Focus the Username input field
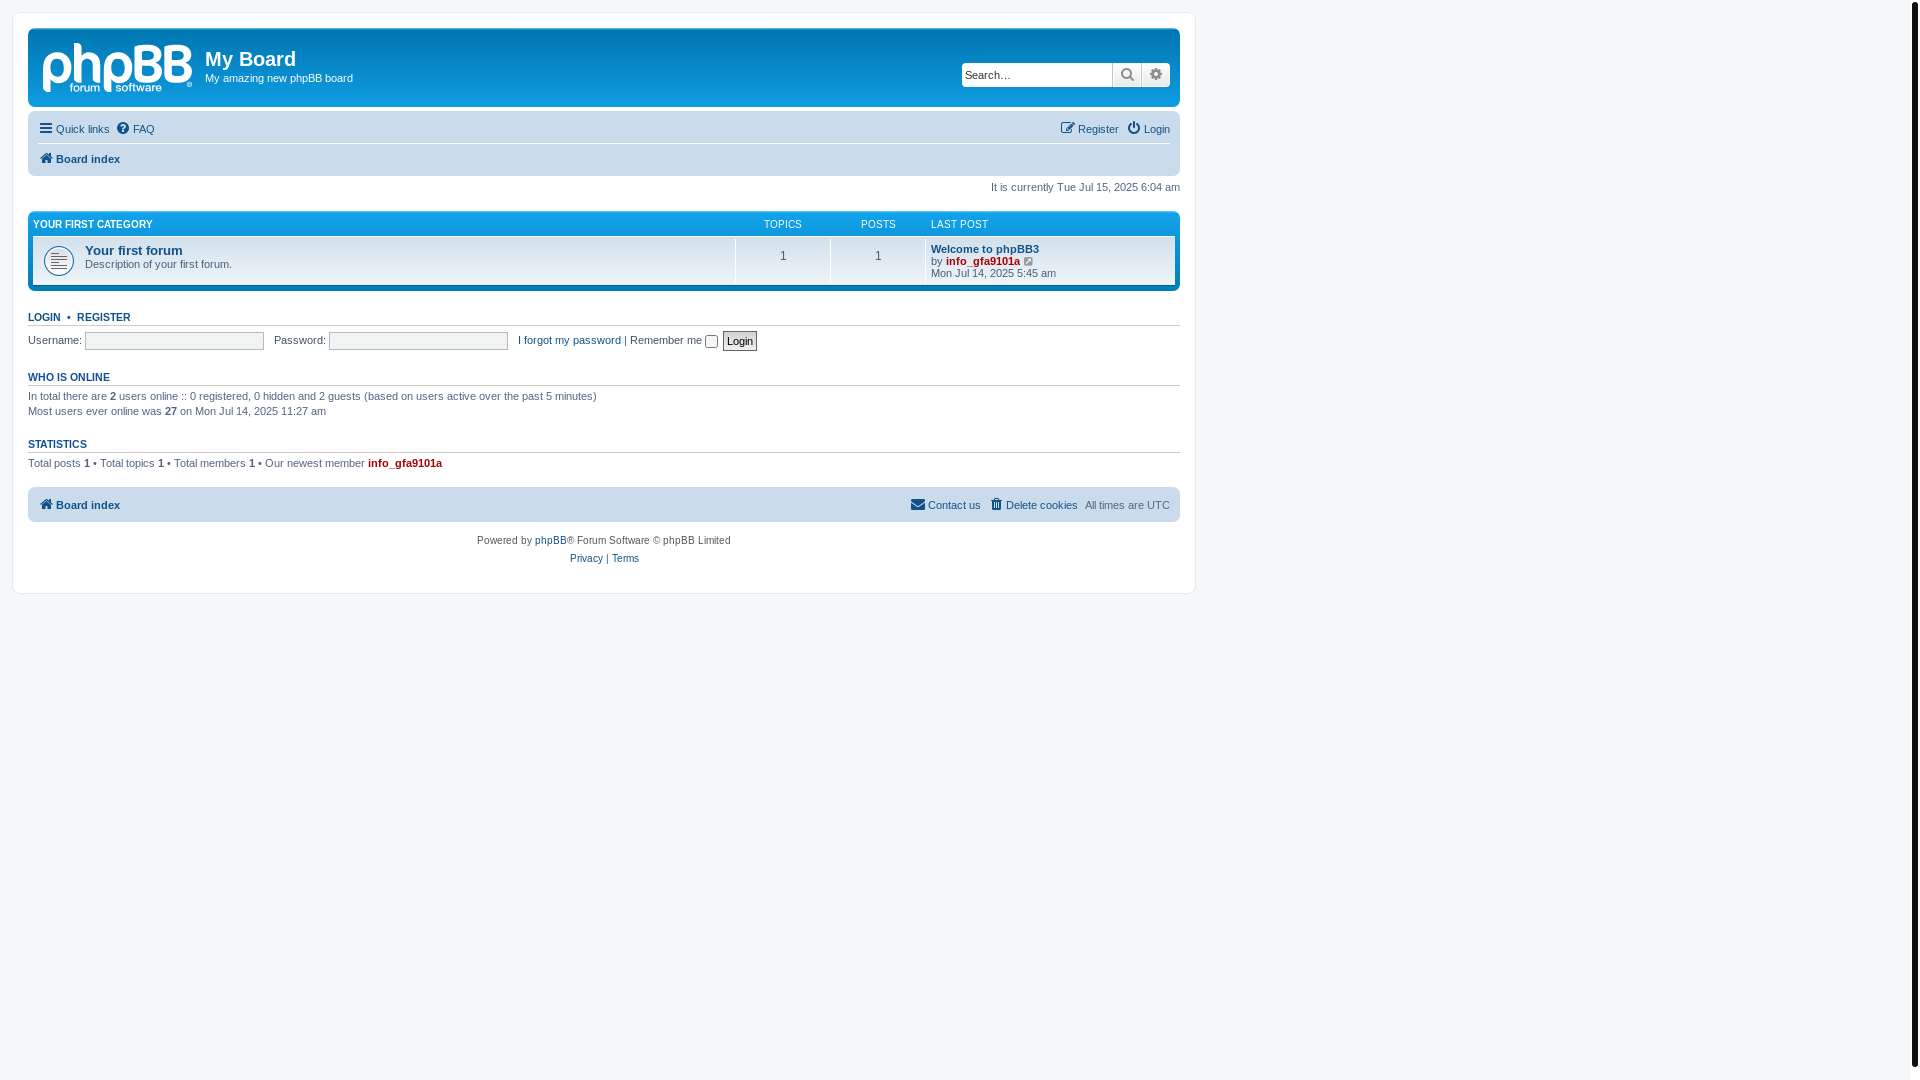Viewport: 1920px width, 1080px height. pos(174,341)
